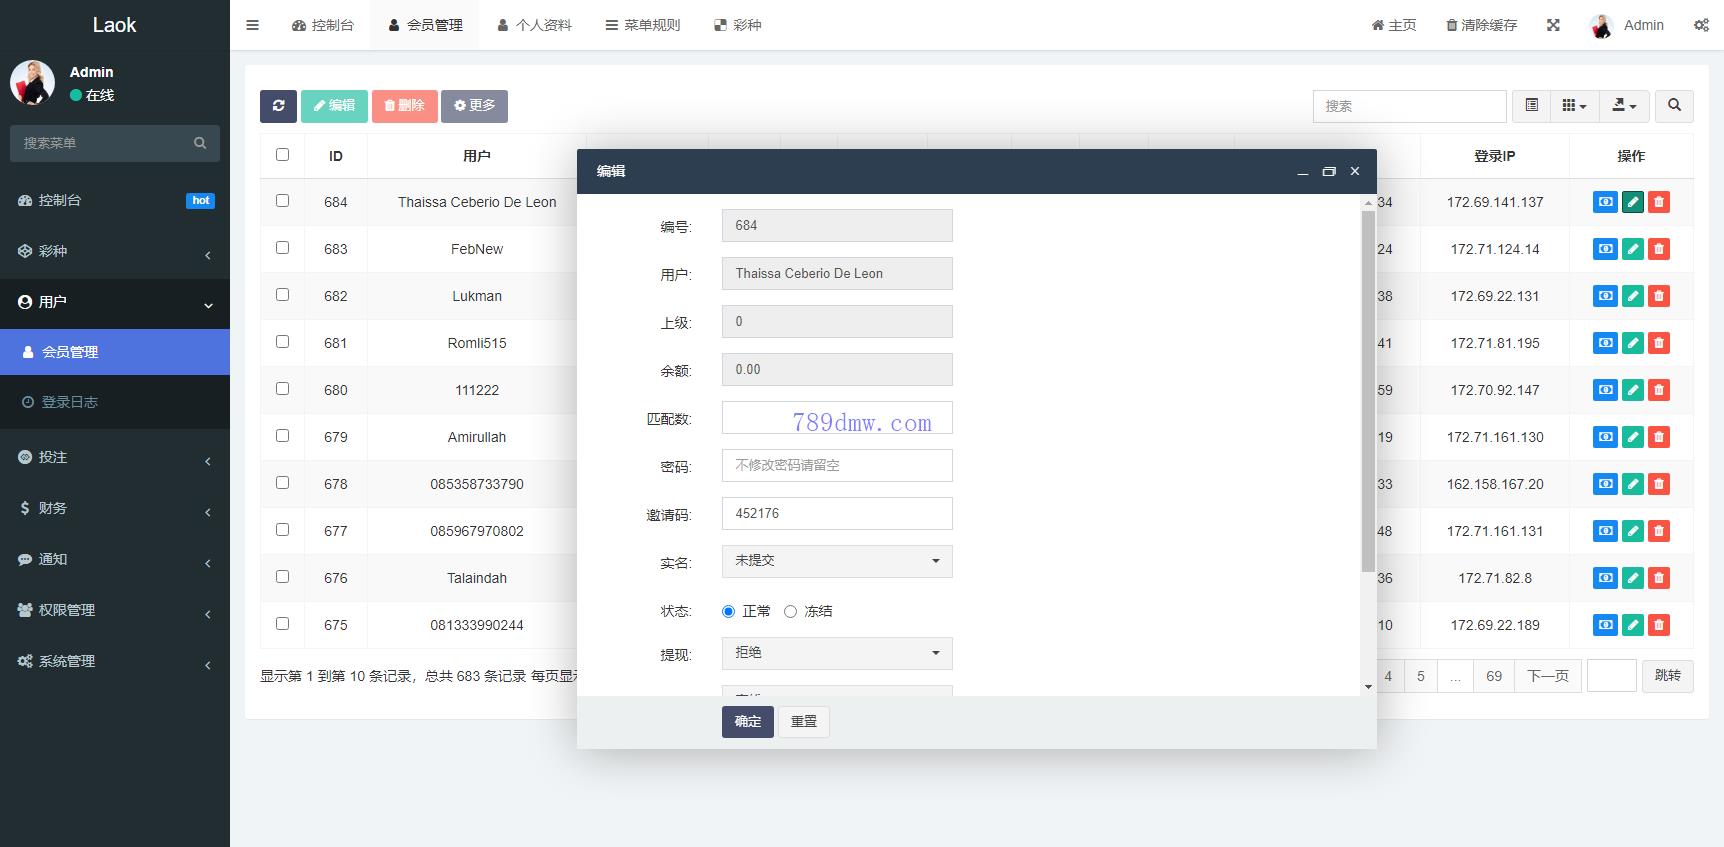Image resolution: width=1724 pixels, height=847 pixels.
Task: Toggle table view list icon
Action: tap(1531, 106)
